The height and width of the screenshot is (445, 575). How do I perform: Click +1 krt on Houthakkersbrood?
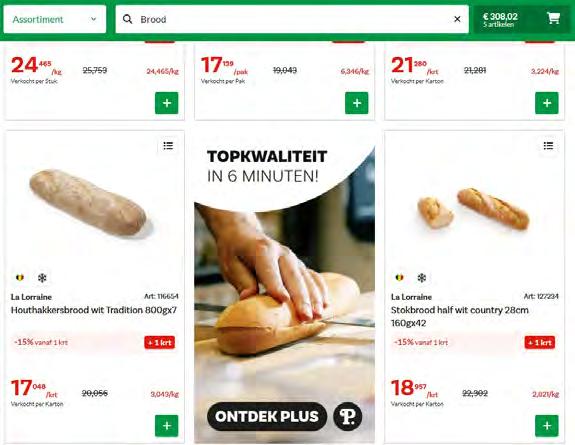pyautogui.click(x=160, y=342)
